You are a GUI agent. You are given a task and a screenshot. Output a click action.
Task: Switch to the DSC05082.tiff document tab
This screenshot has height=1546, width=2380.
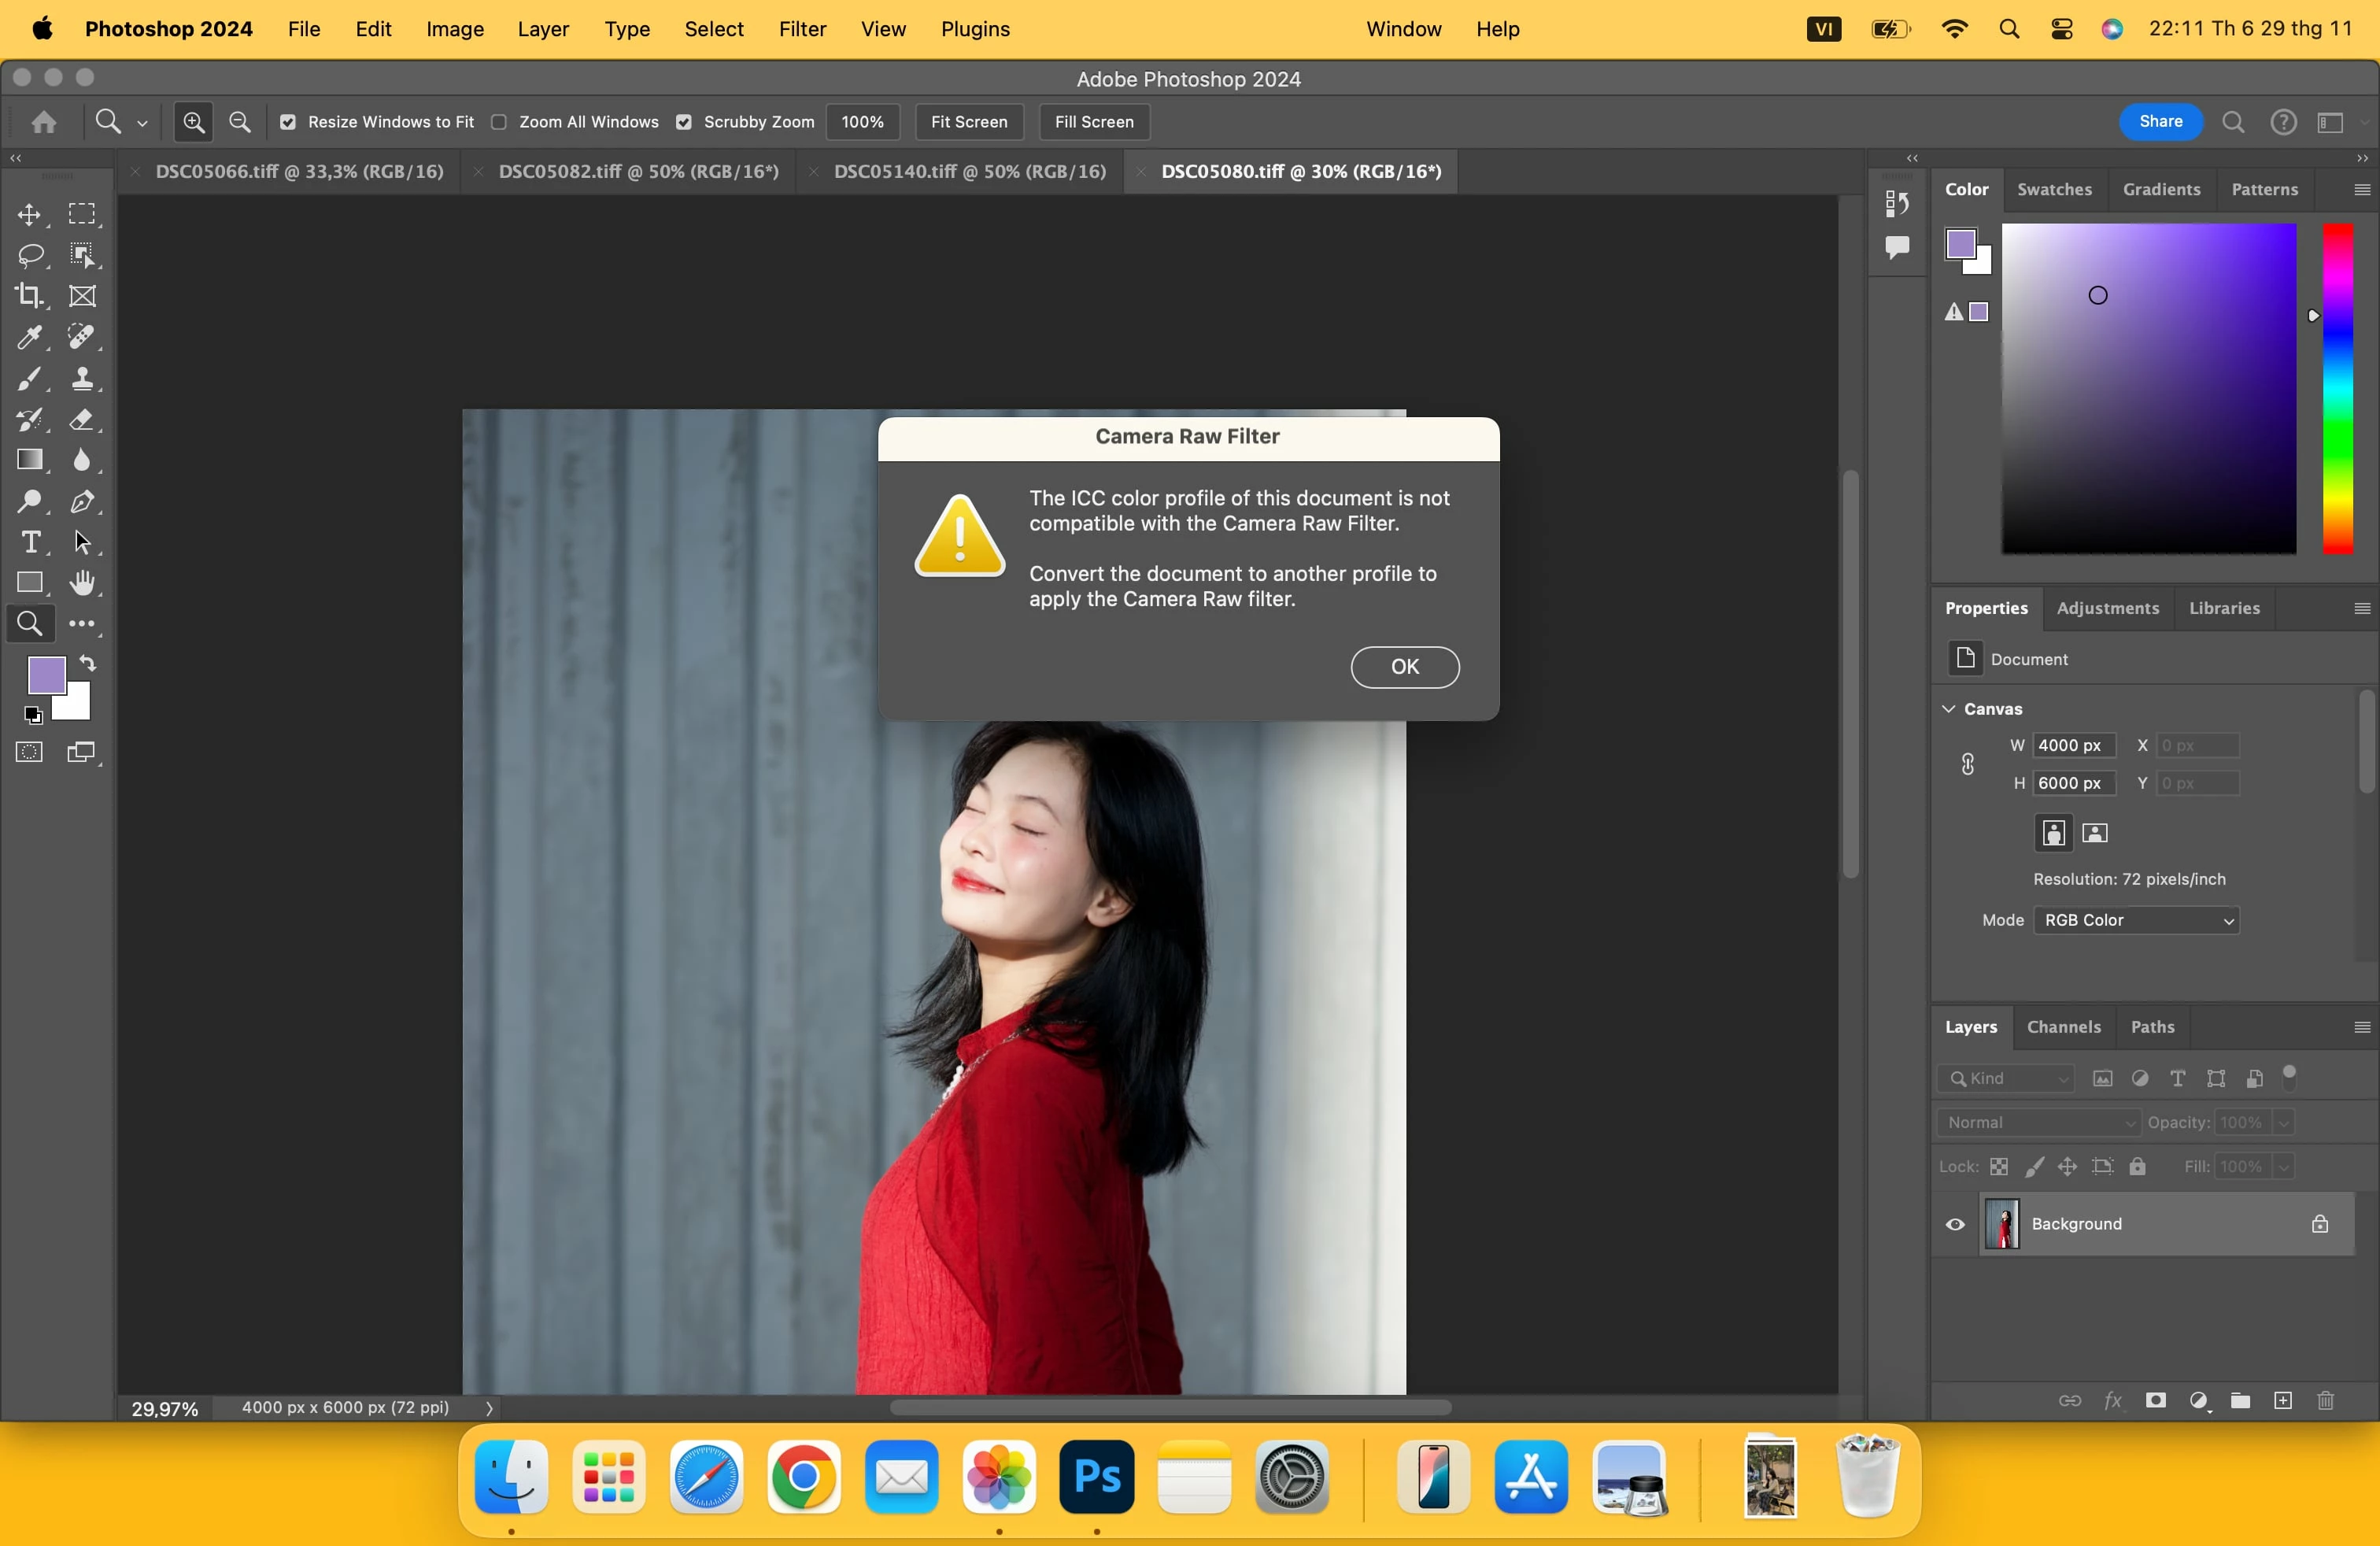[638, 171]
